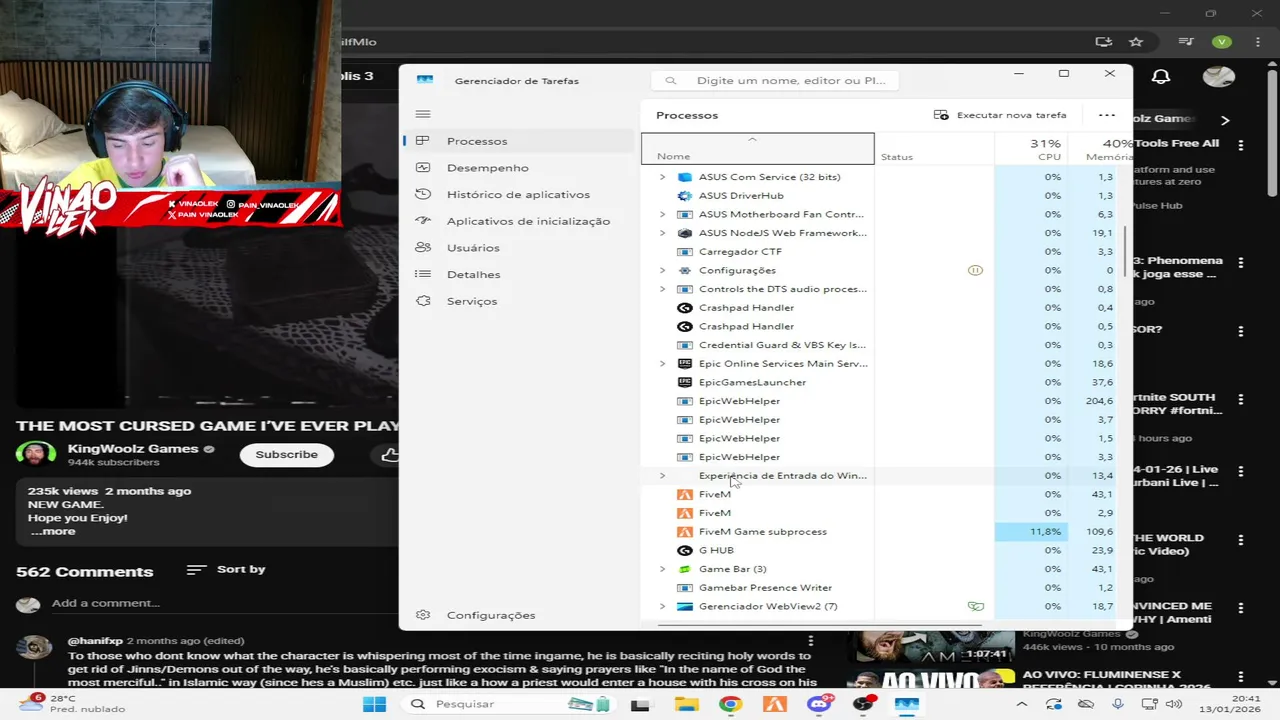Open File Explorer from taskbar
The width and height of the screenshot is (1280, 720).
(685, 704)
